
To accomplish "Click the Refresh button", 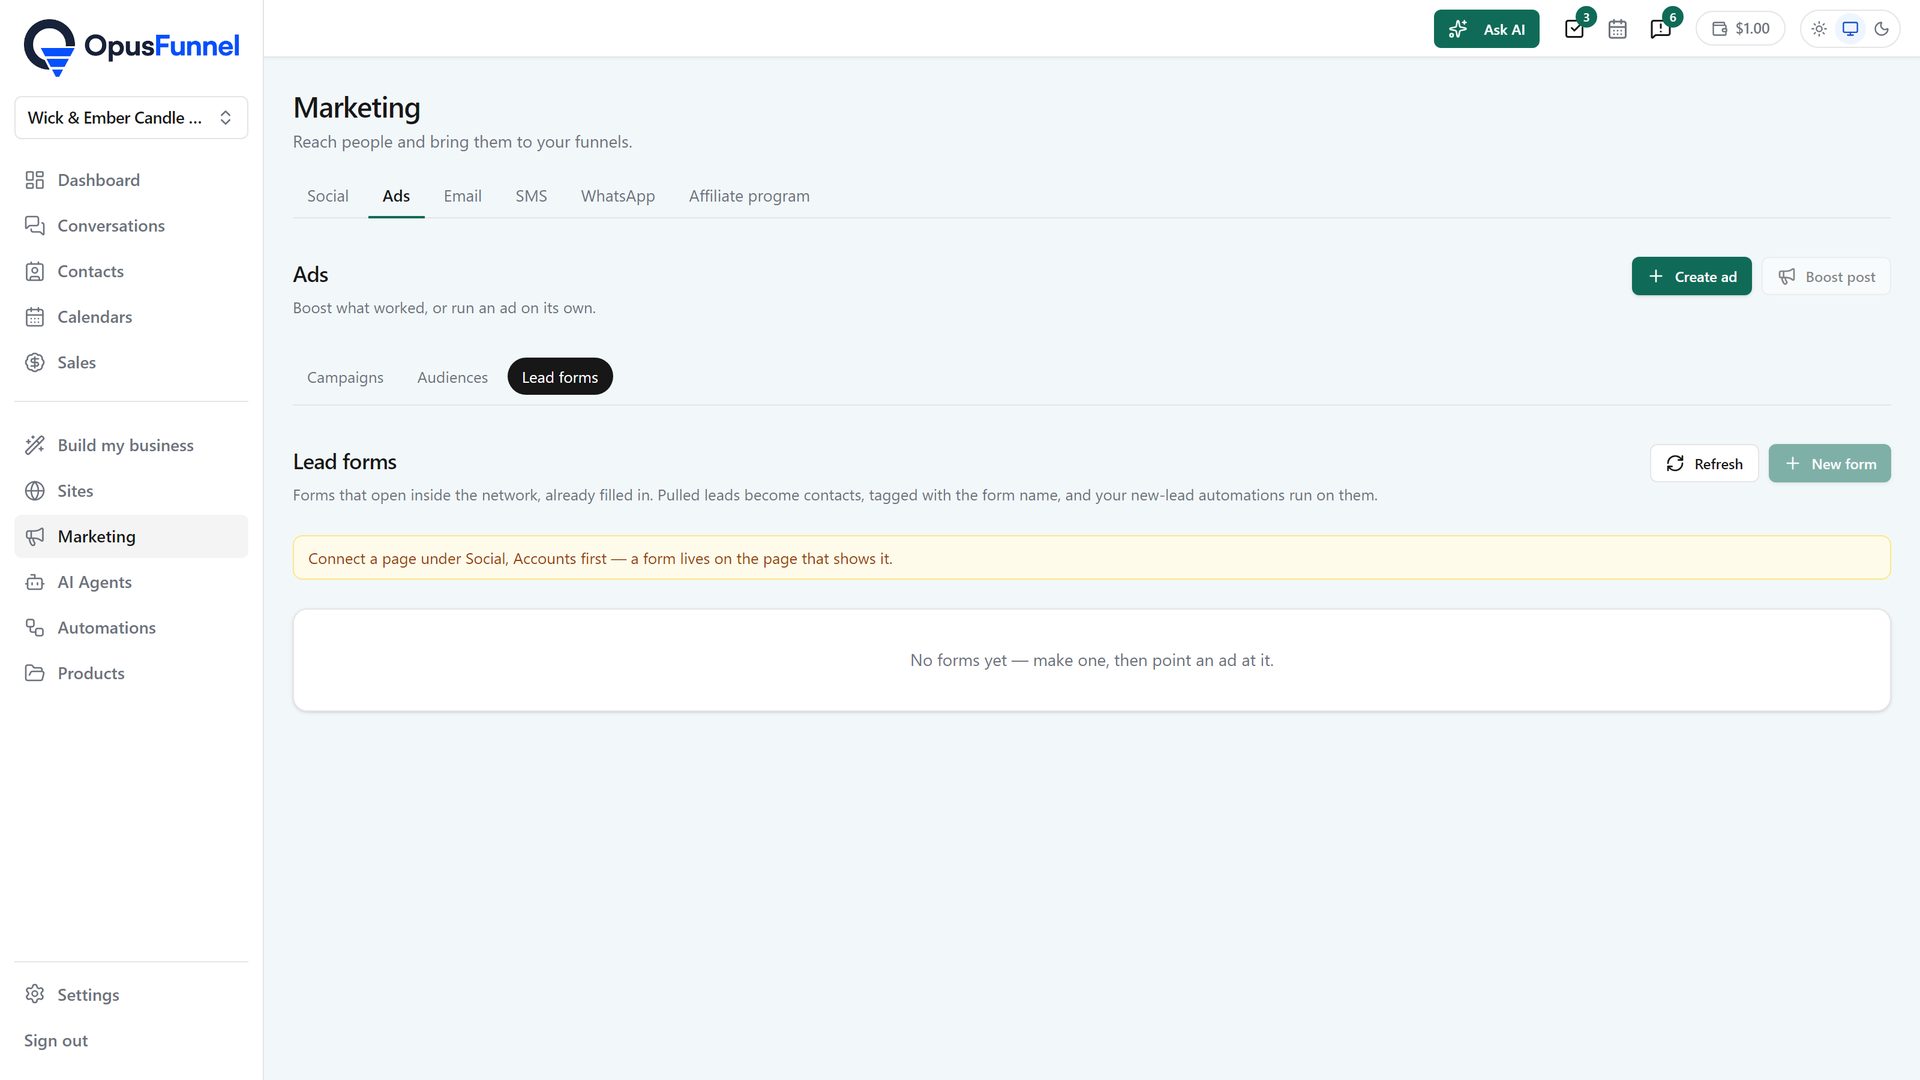I will coord(1704,464).
